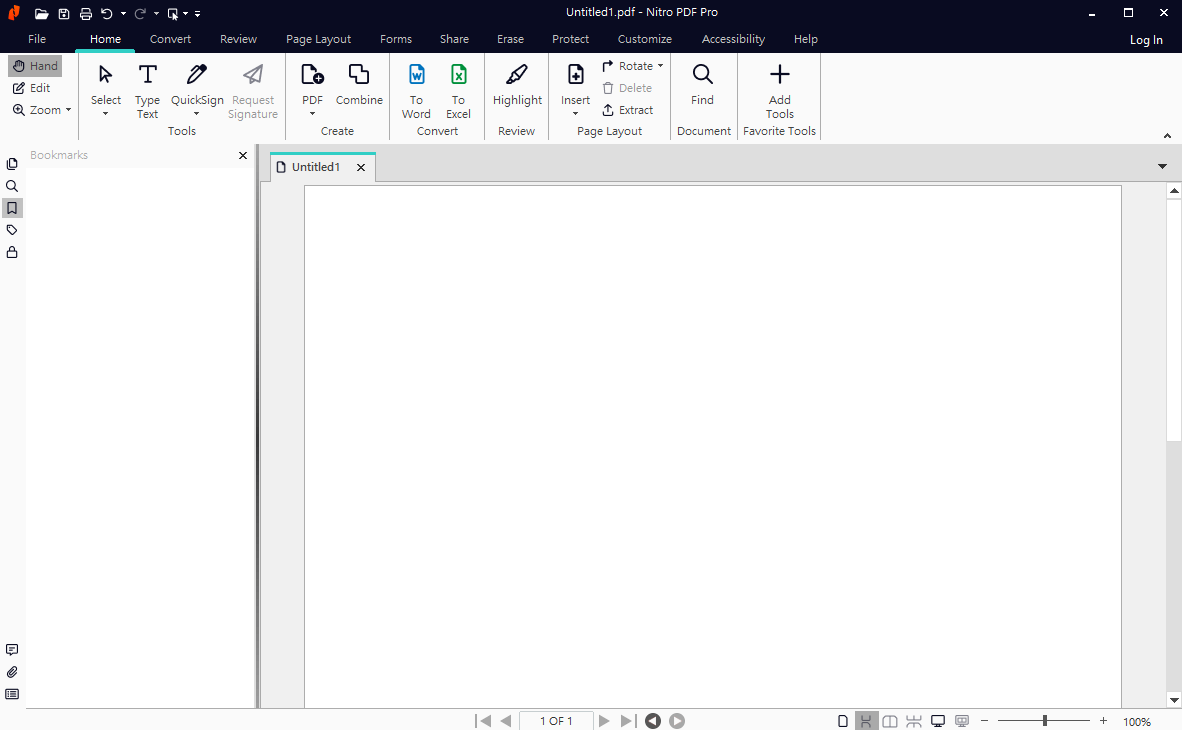
Task: Open the Rotate dropdown arrow
Action: (661, 66)
